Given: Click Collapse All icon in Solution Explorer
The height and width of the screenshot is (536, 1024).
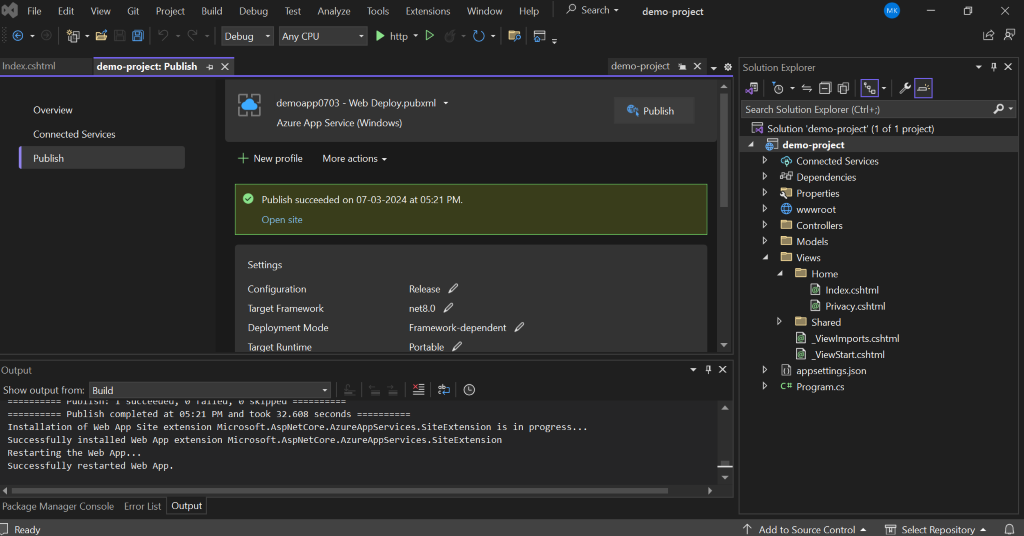Looking at the screenshot, I should (x=825, y=87).
